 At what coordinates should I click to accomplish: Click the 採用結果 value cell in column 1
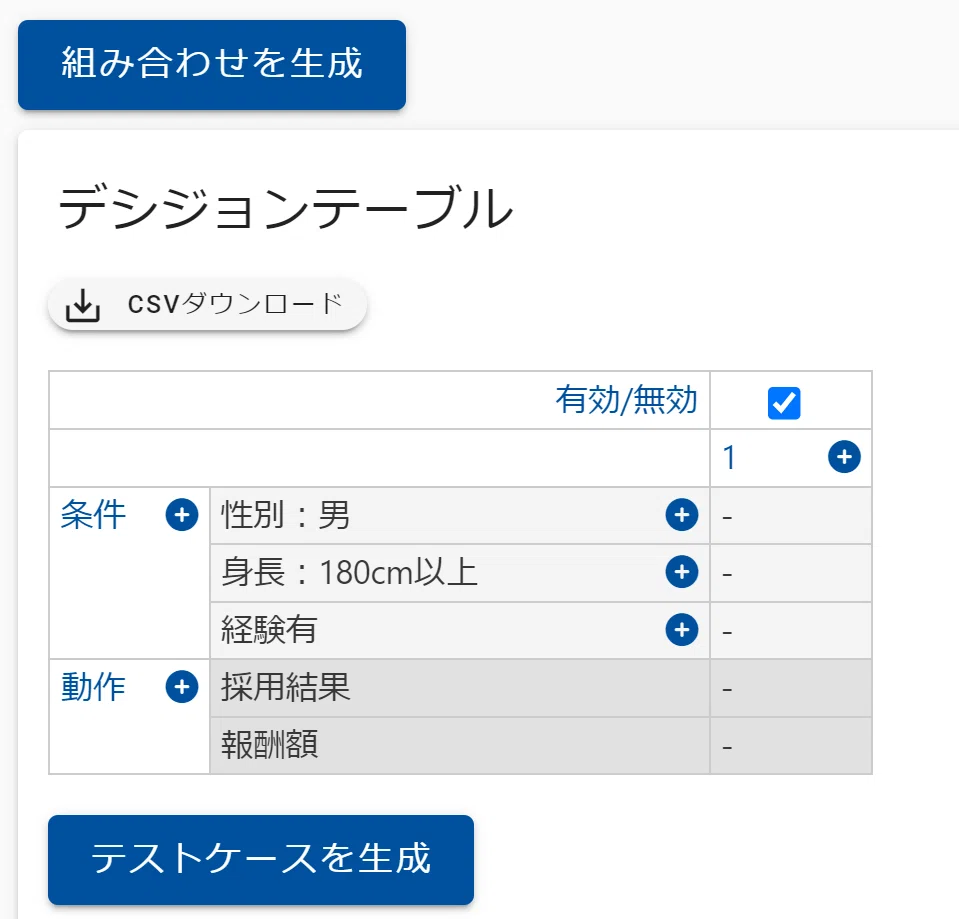[791, 688]
